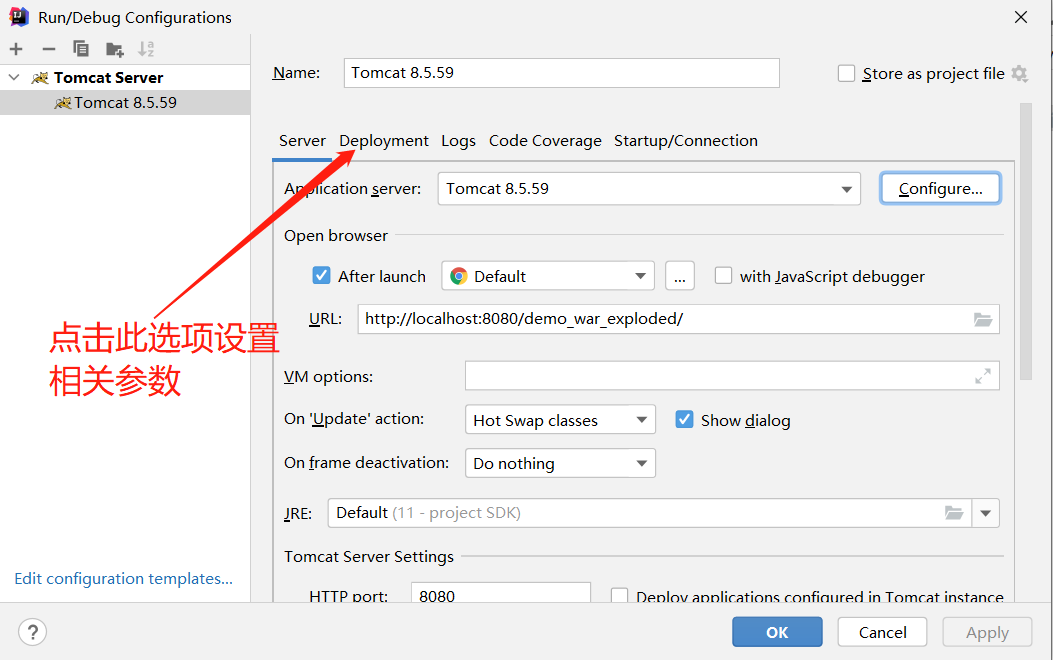Collapse the Tomcat Server tree node
The image size is (1053, 660).
[13, 77]
